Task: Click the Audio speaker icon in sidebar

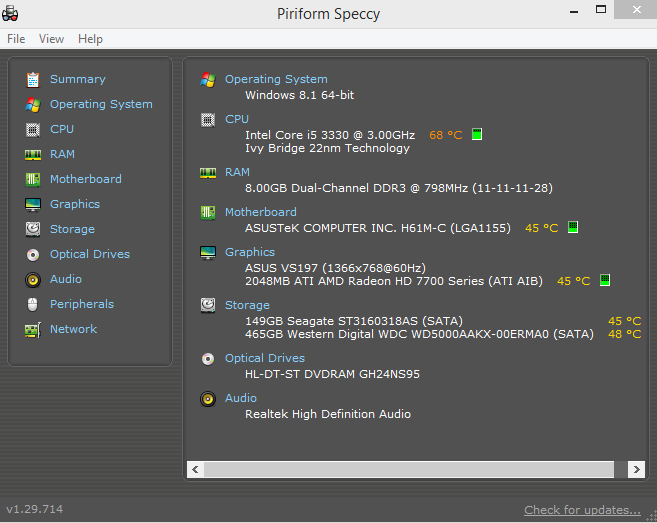Action: tap(33, 280)
